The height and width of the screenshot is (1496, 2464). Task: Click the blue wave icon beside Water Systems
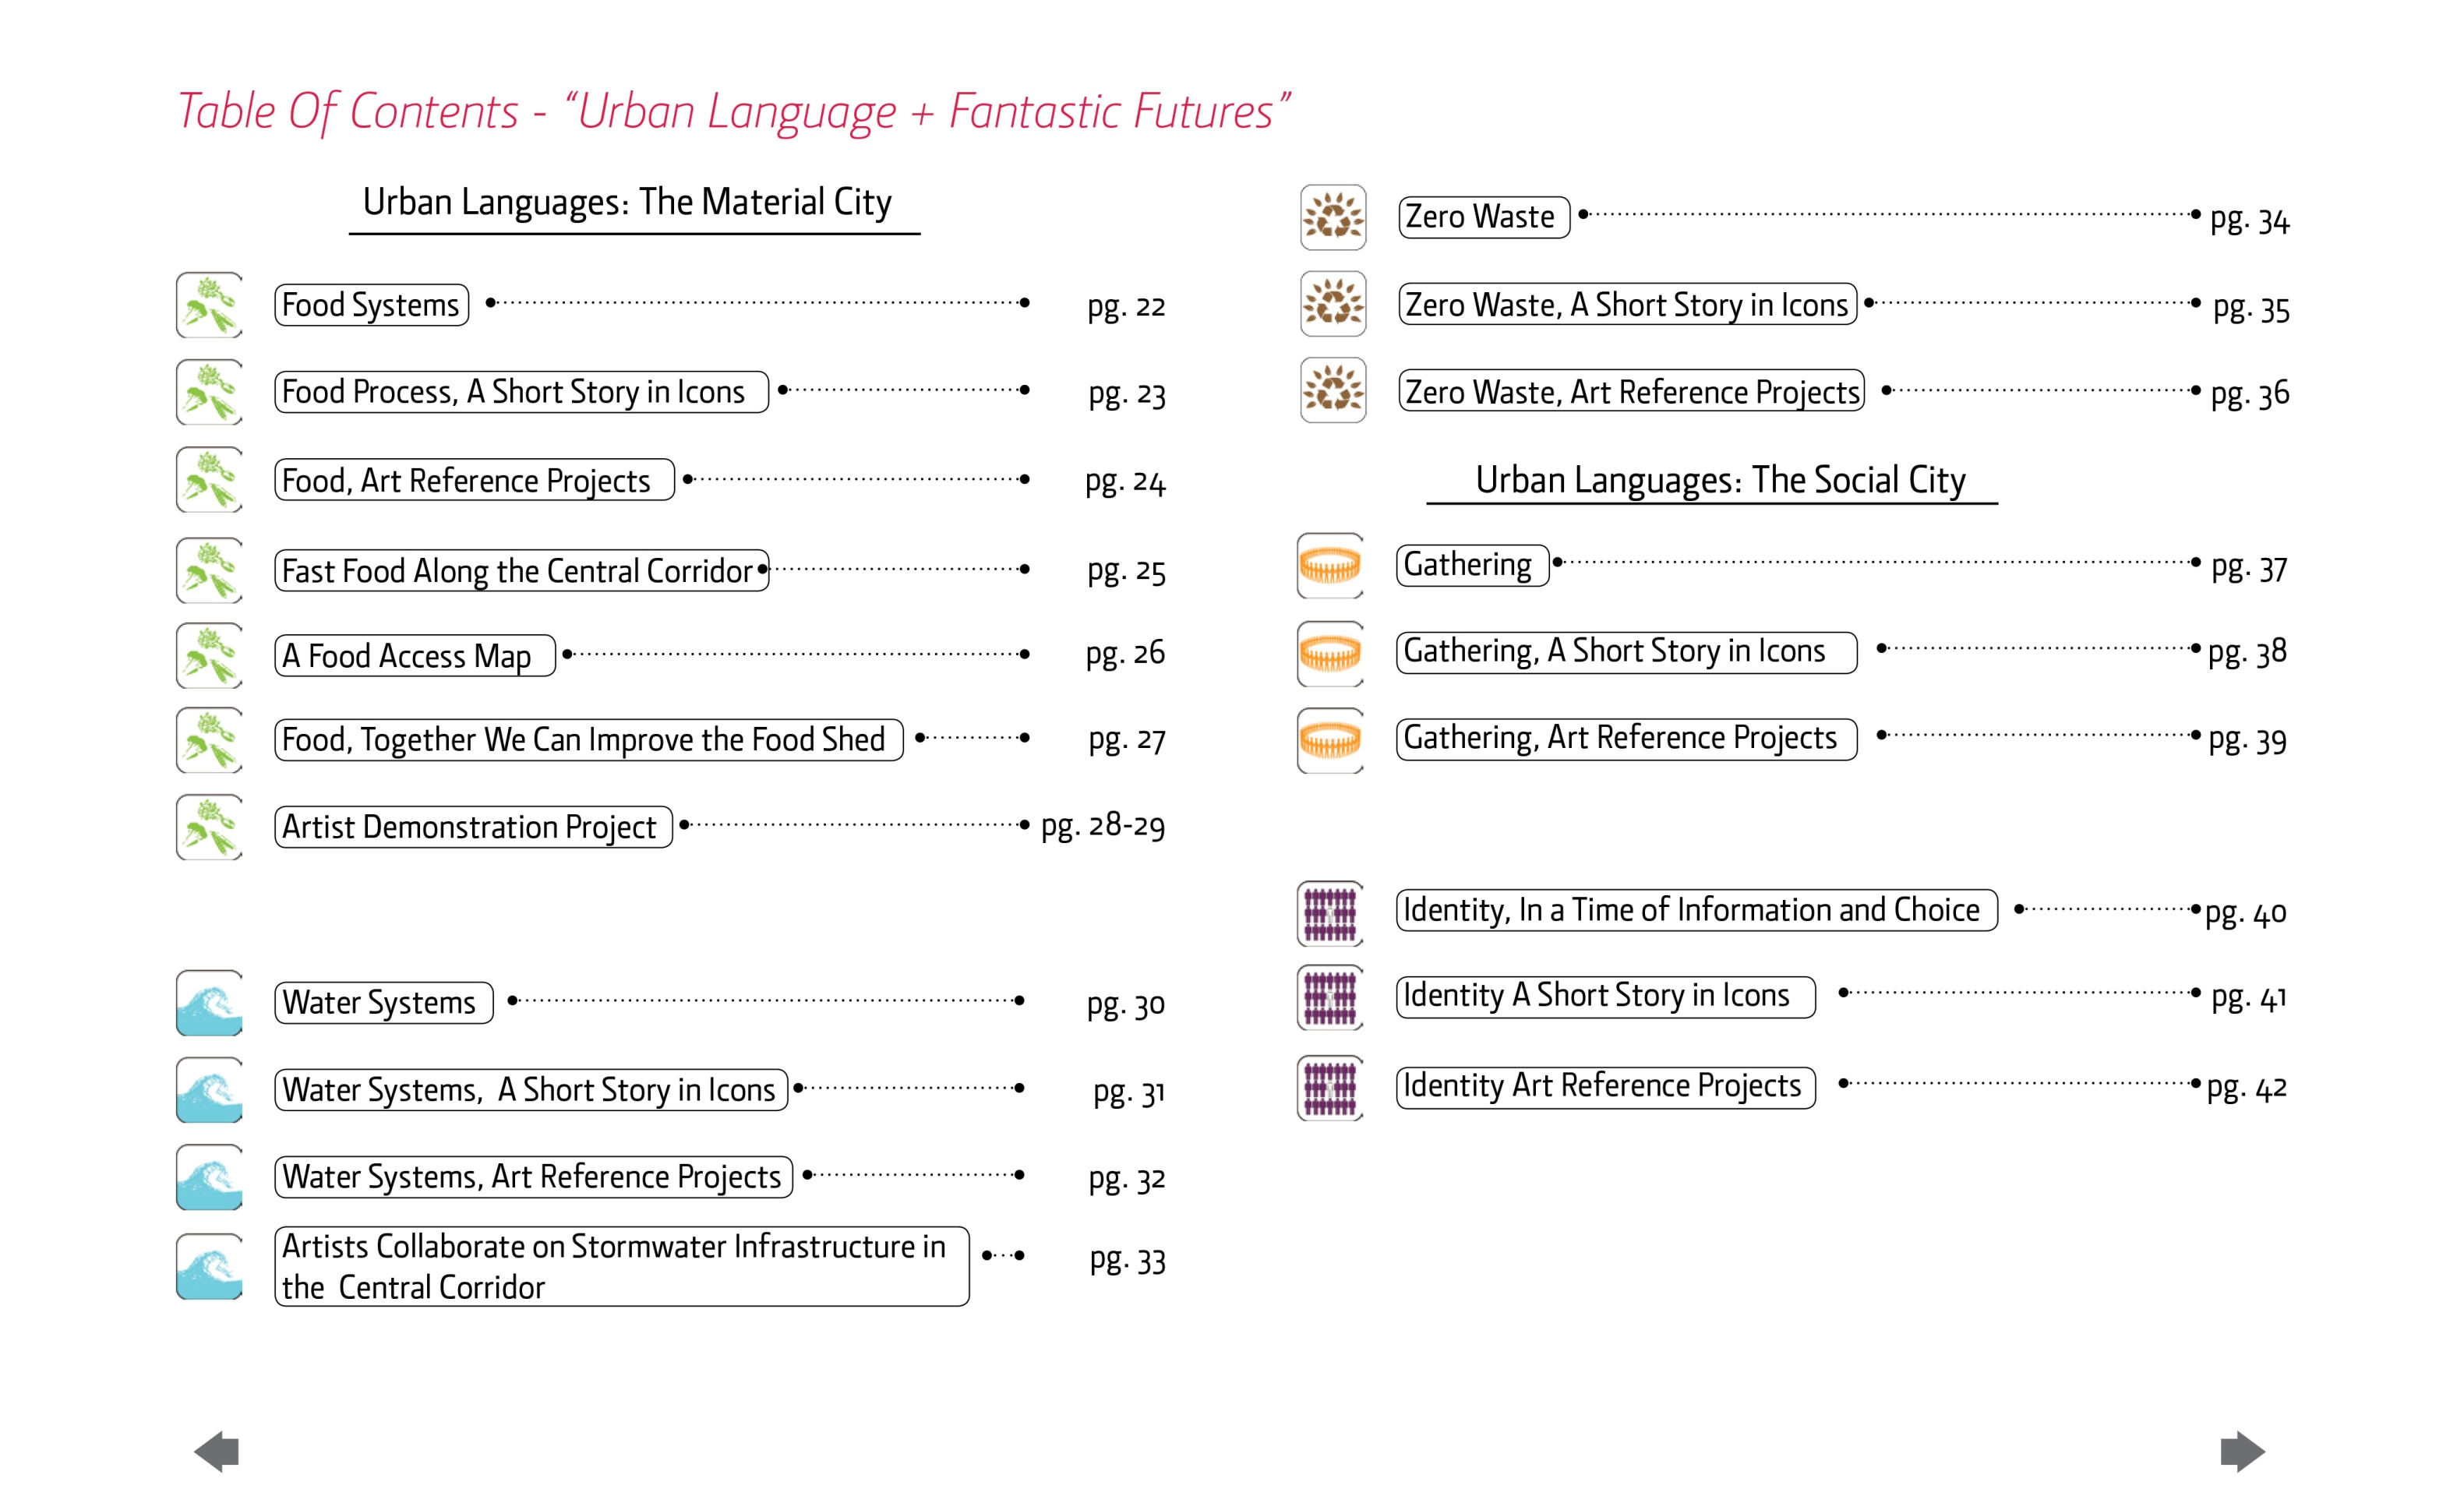[210, 1002]
